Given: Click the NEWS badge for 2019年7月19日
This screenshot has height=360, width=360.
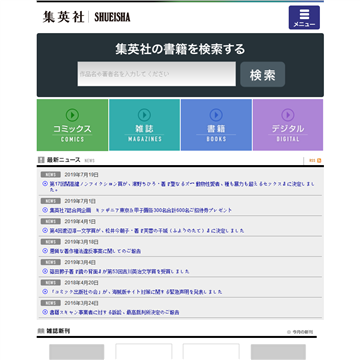Looking at the screenshot, I should (51, 175).
